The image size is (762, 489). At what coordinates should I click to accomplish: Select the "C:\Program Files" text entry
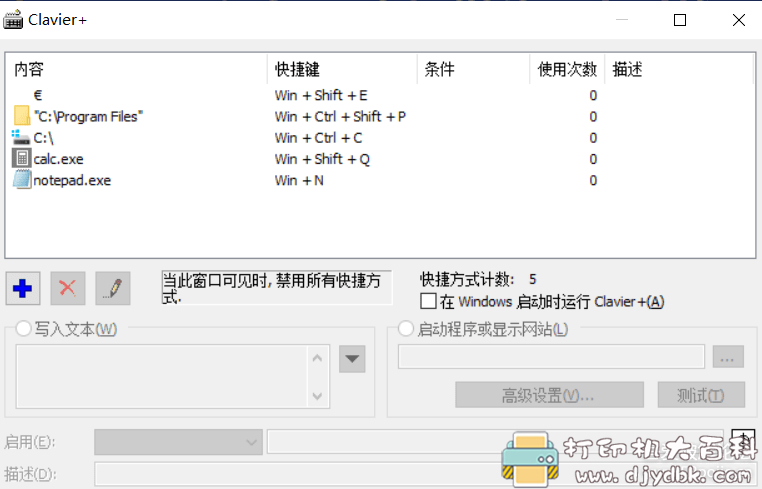(x=88, y=117)
